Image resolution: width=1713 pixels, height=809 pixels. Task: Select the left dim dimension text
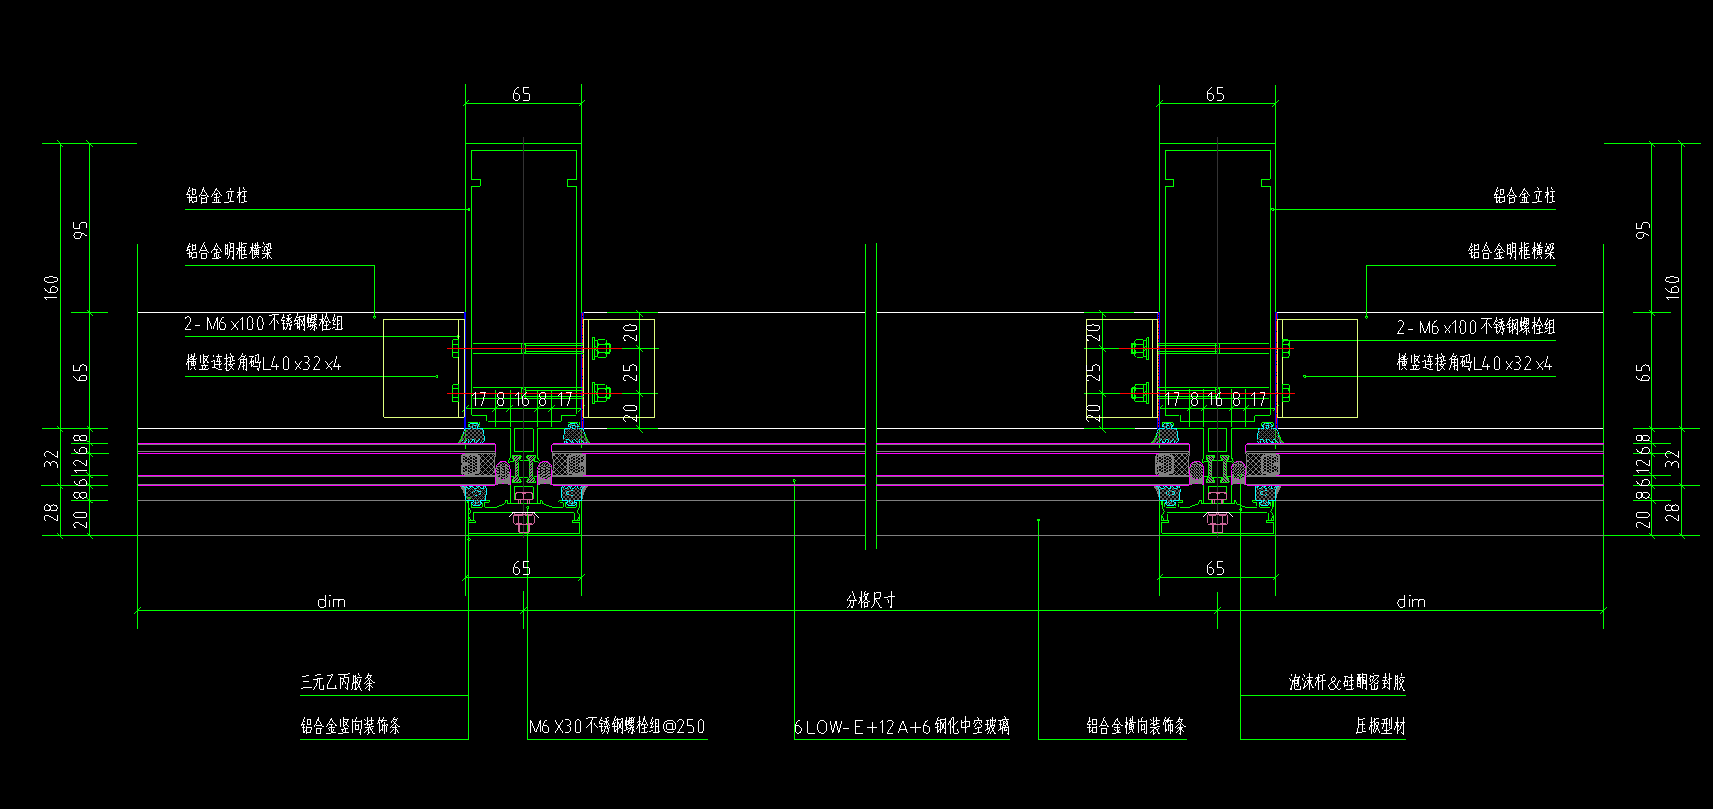click(x=331, y=601)
